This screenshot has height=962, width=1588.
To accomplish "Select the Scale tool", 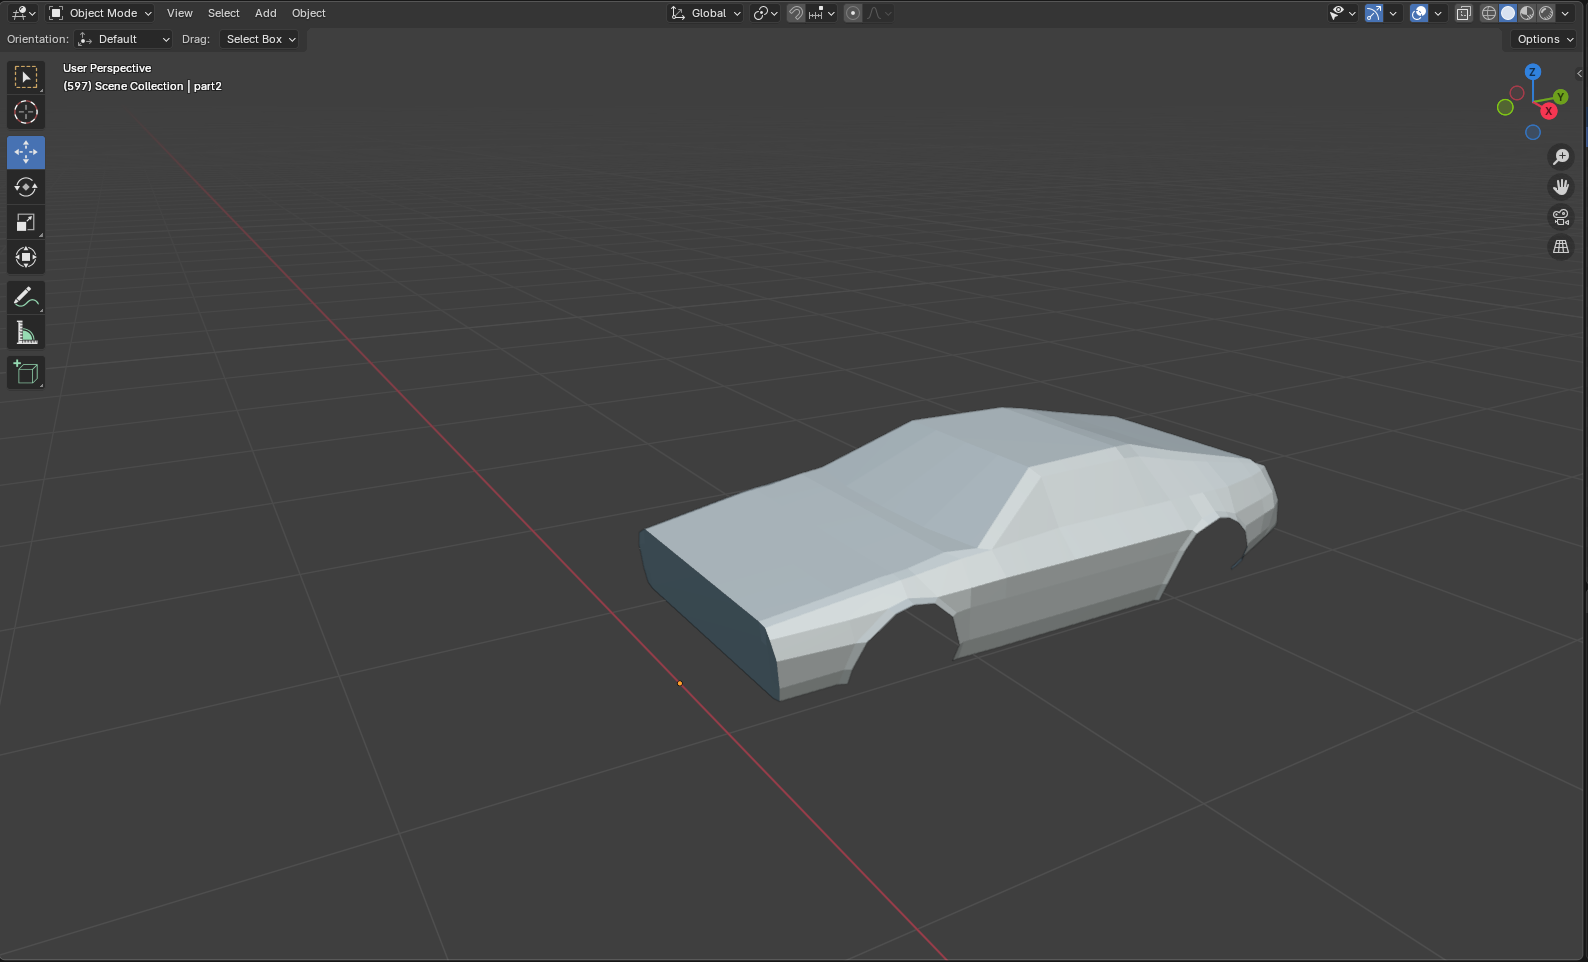I will [x=26, y=222].
